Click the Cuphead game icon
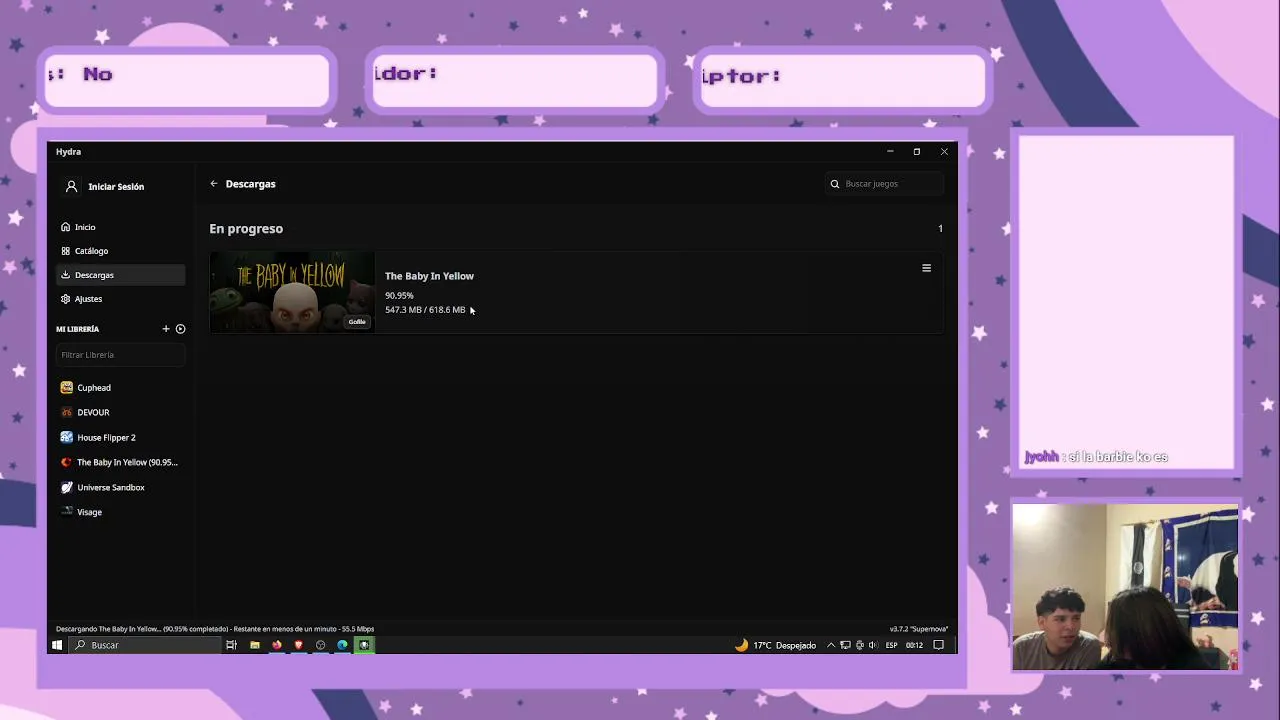1280x720 pixels. point(67,388)
